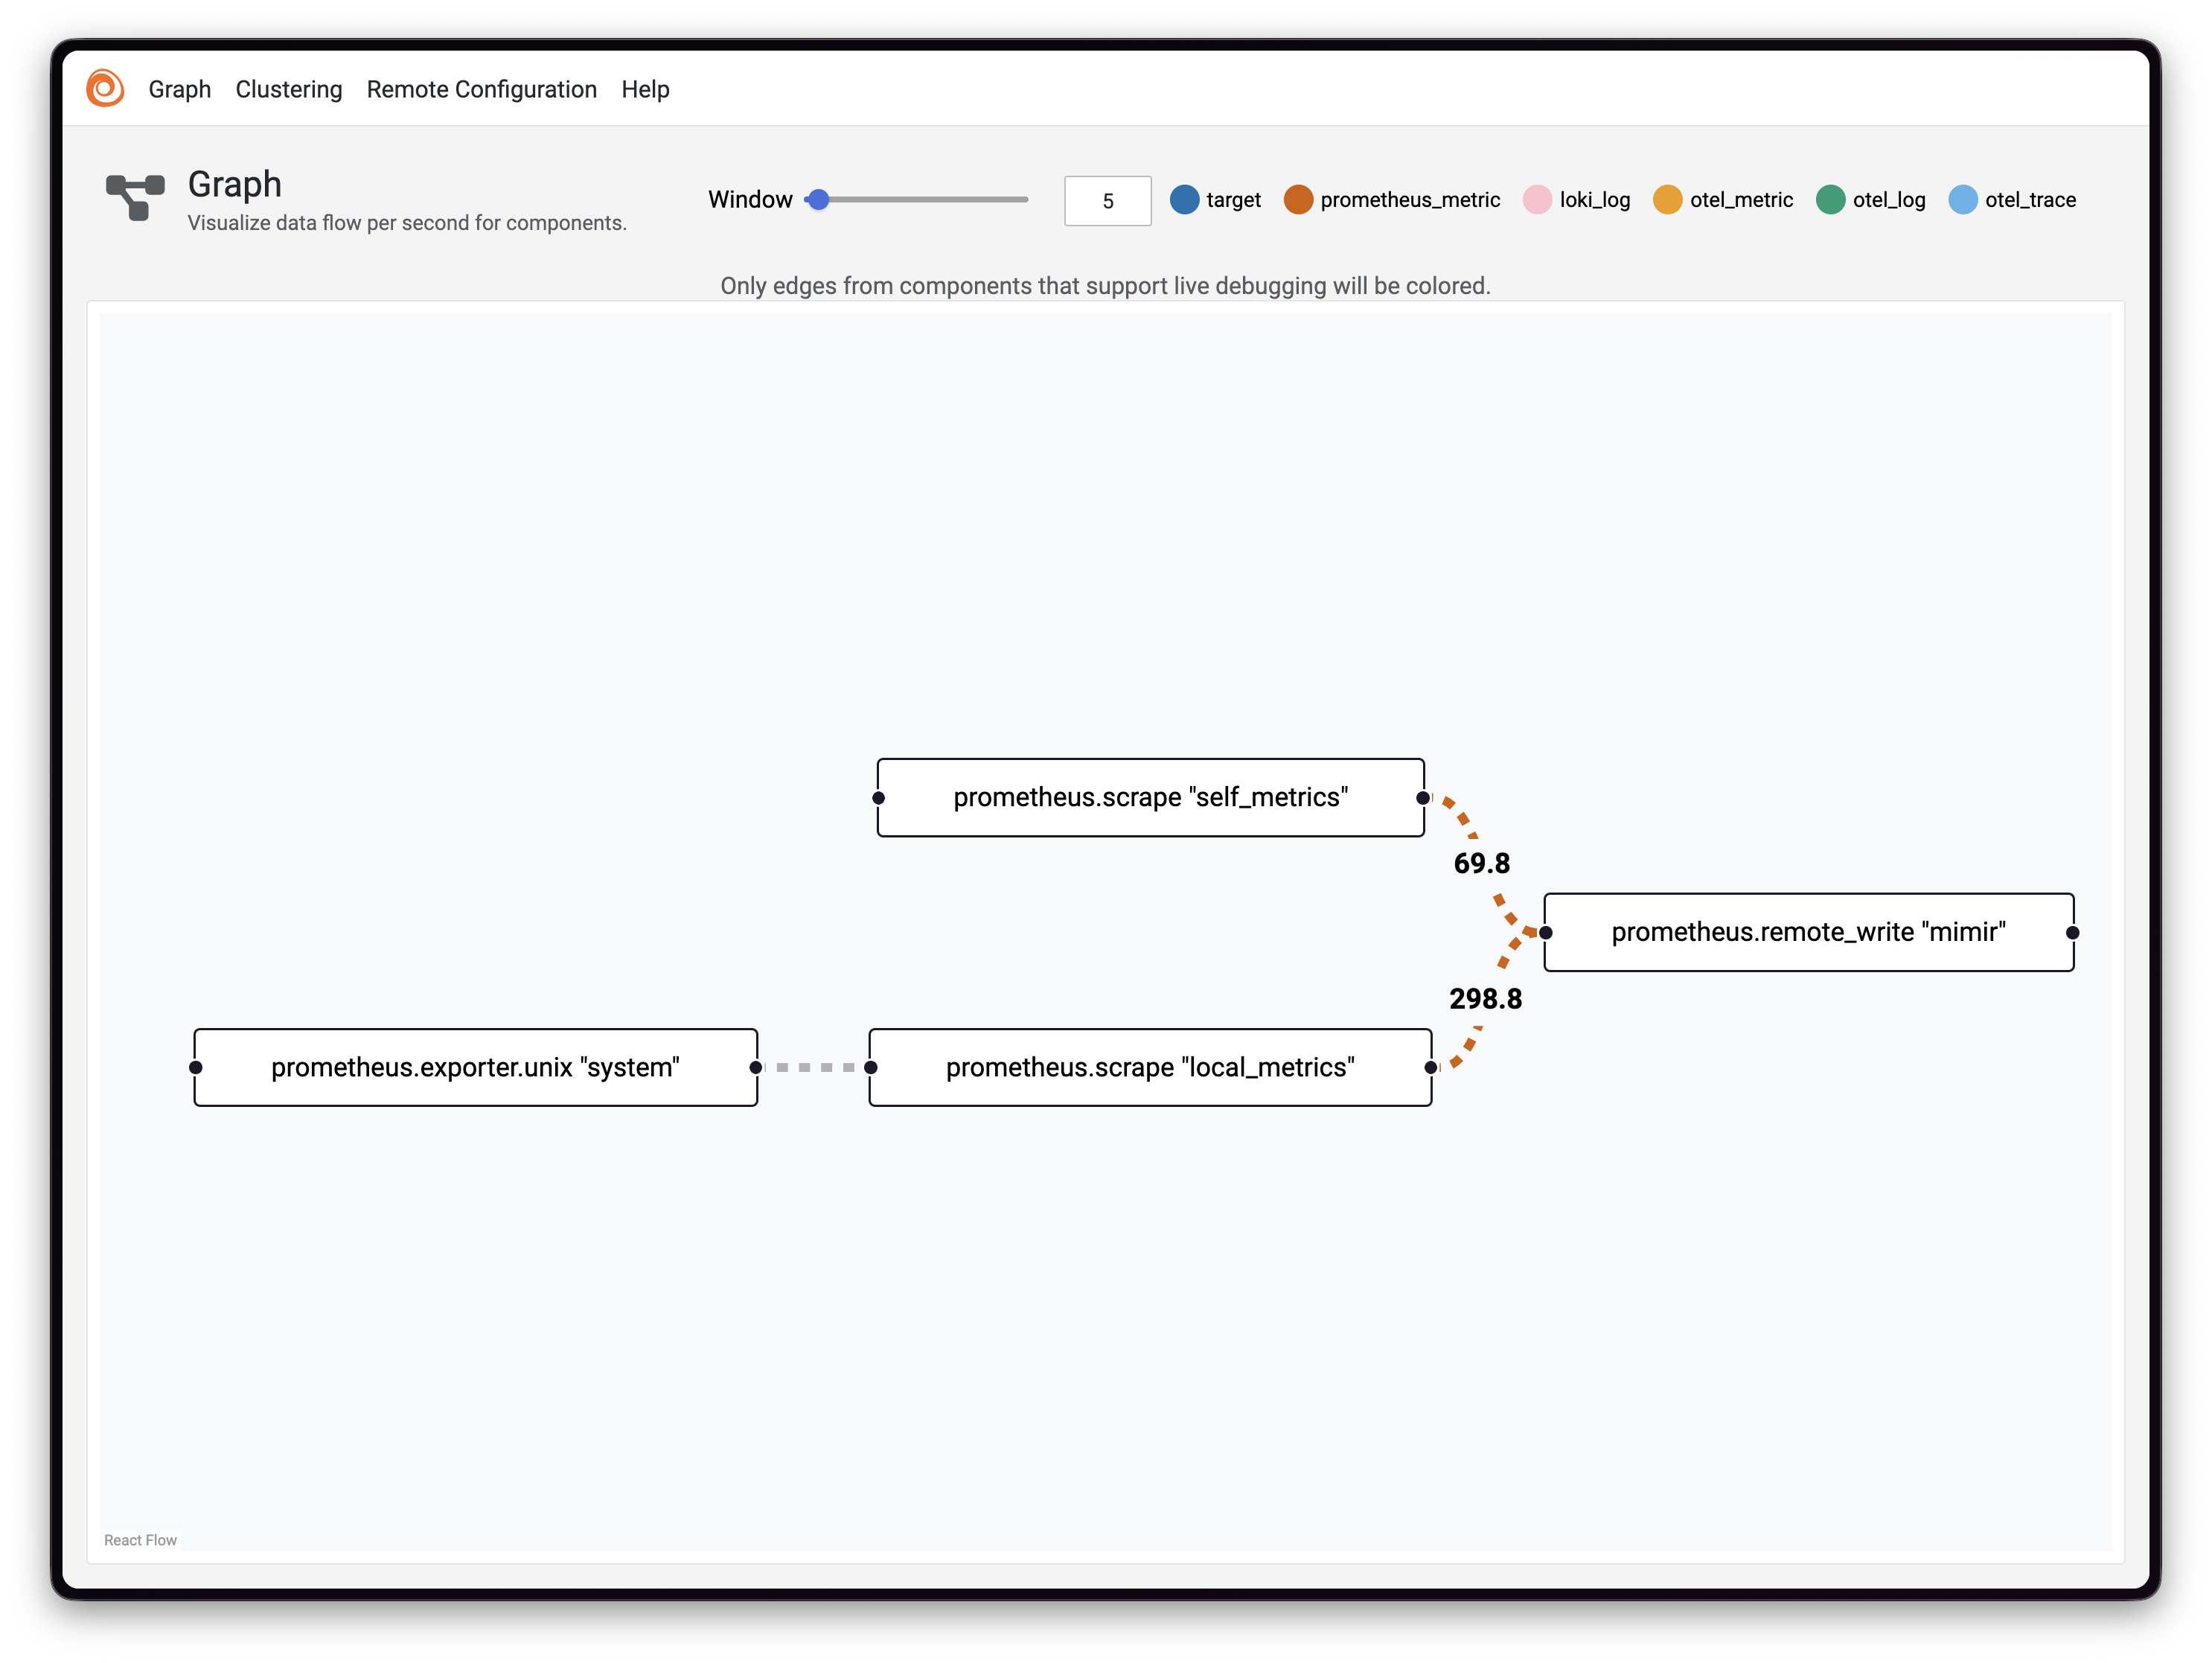Open the Help menu
The image size is (2212, 1663).
(x=645, y=89)
